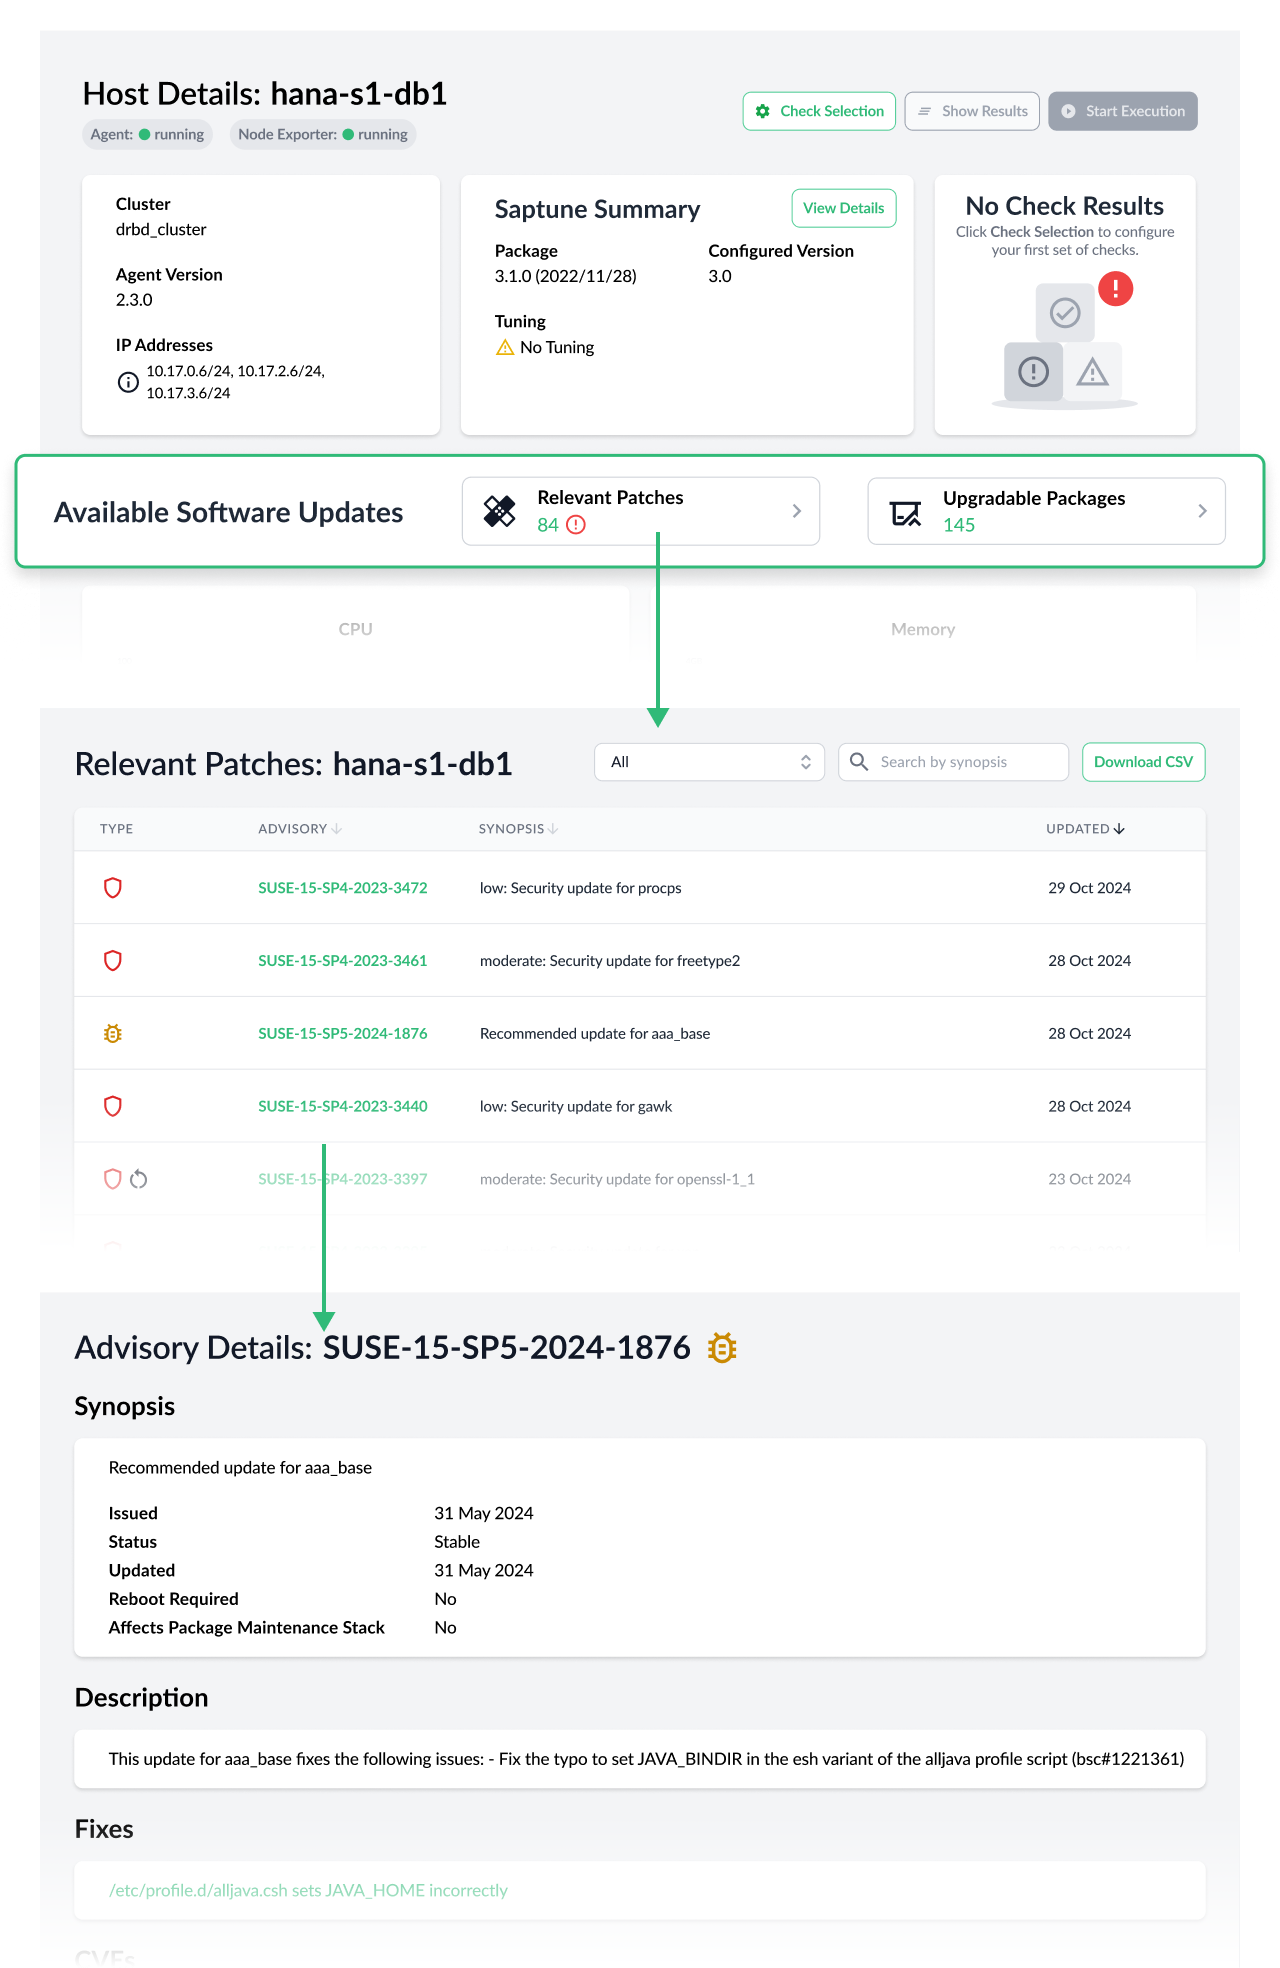Click 'Recommended update for aaa_base' table synopsis
Image resolution: width=1280 pixels, height=1968 pixels.
[x=595, y=1034]
